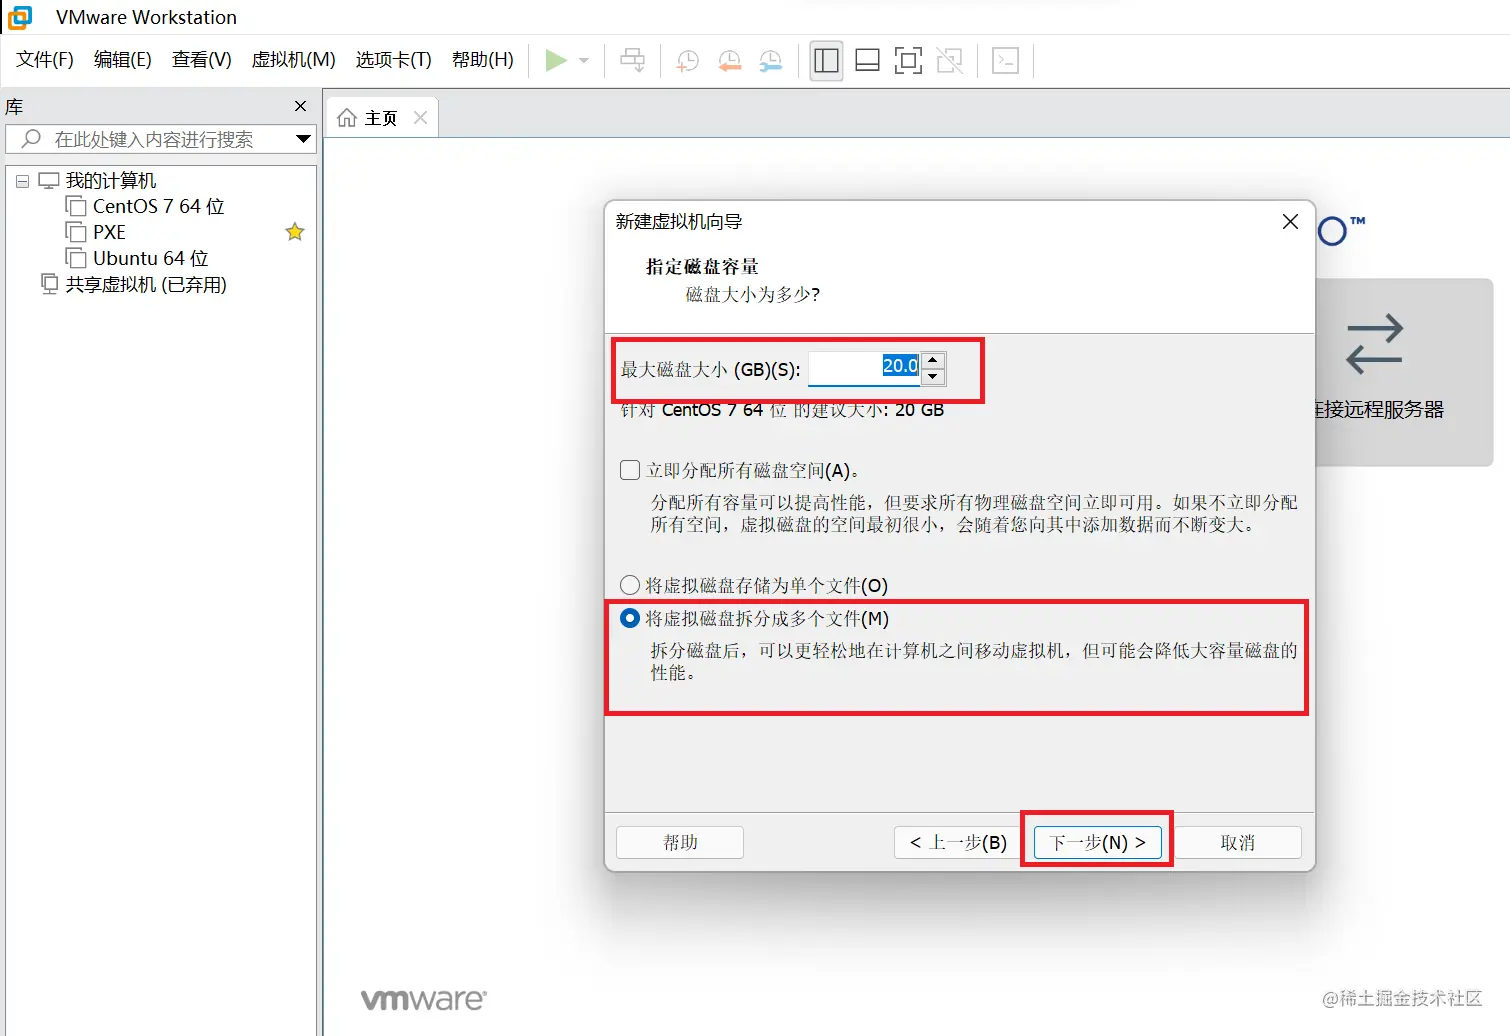
Task: Enable Unity mode toolbar icon
Action: point(949,60)
